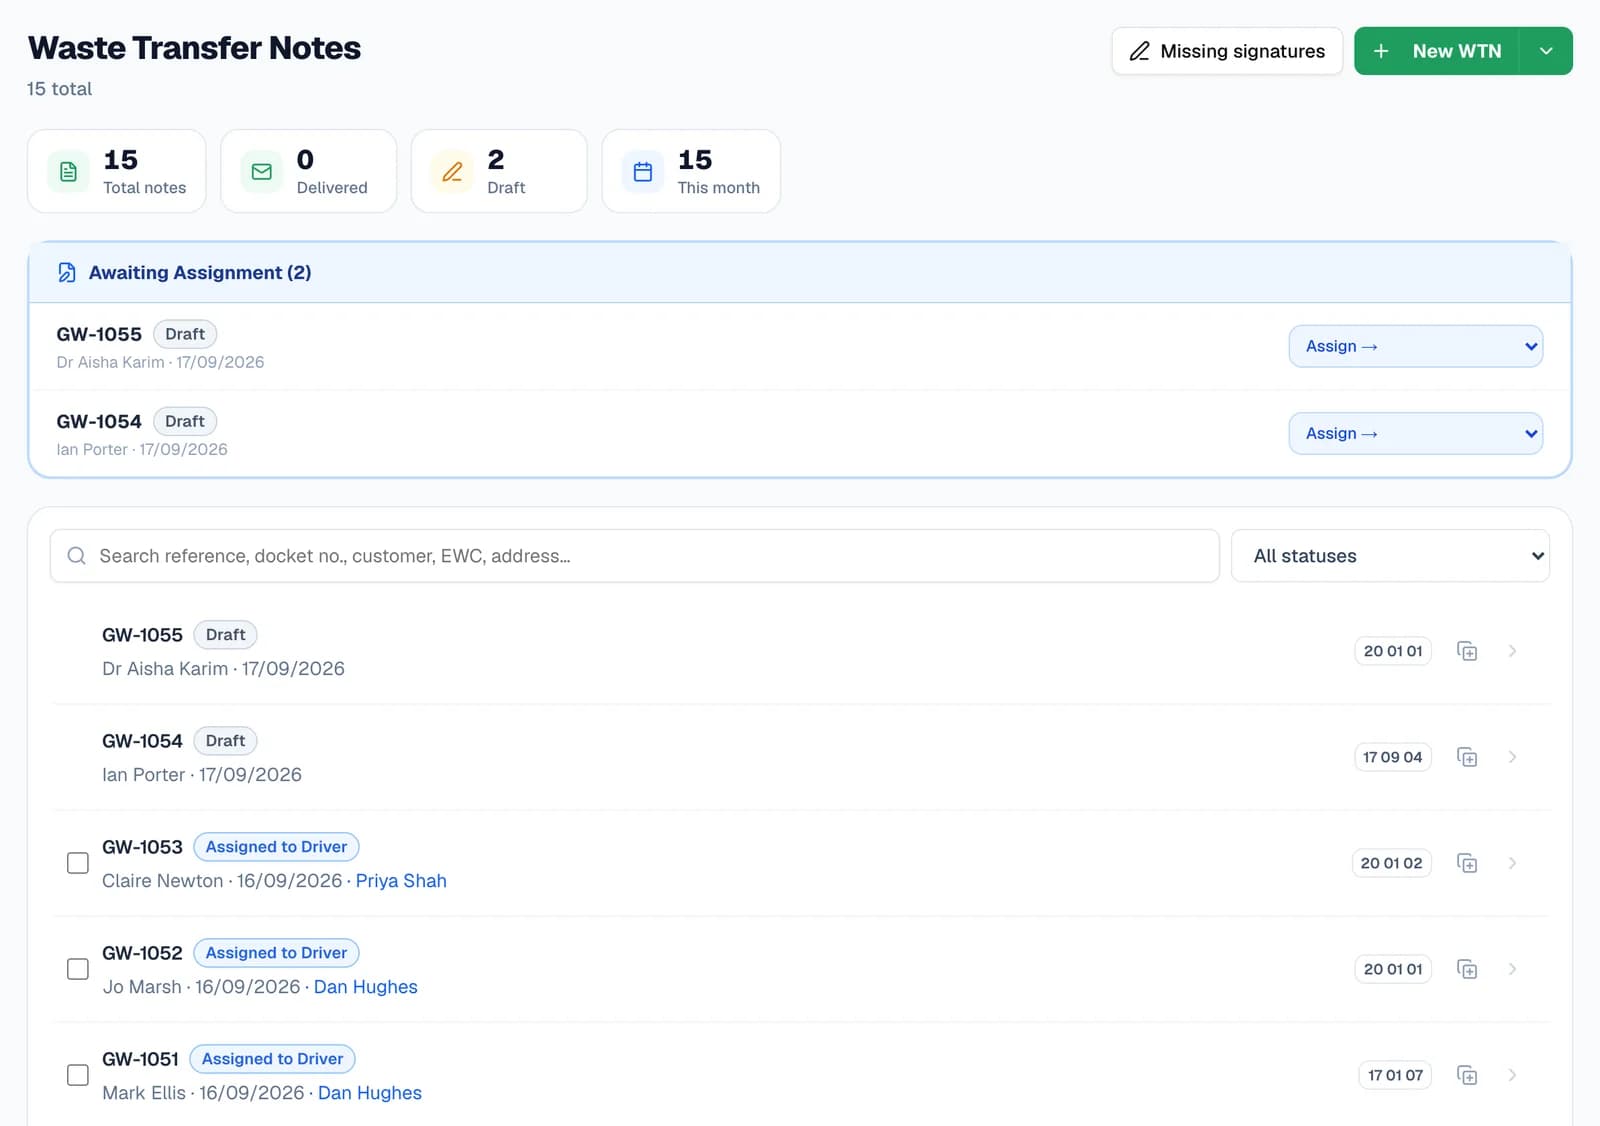Click the Total notes document icon
Image resolution: width=1600 pixels, height=1126 pixels.
(68, 172)
